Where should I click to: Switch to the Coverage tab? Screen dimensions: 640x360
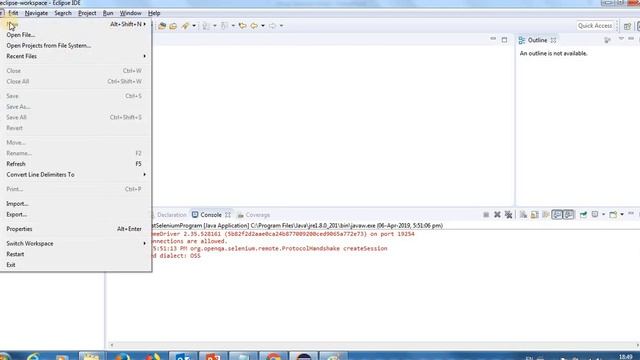(254, 215)
